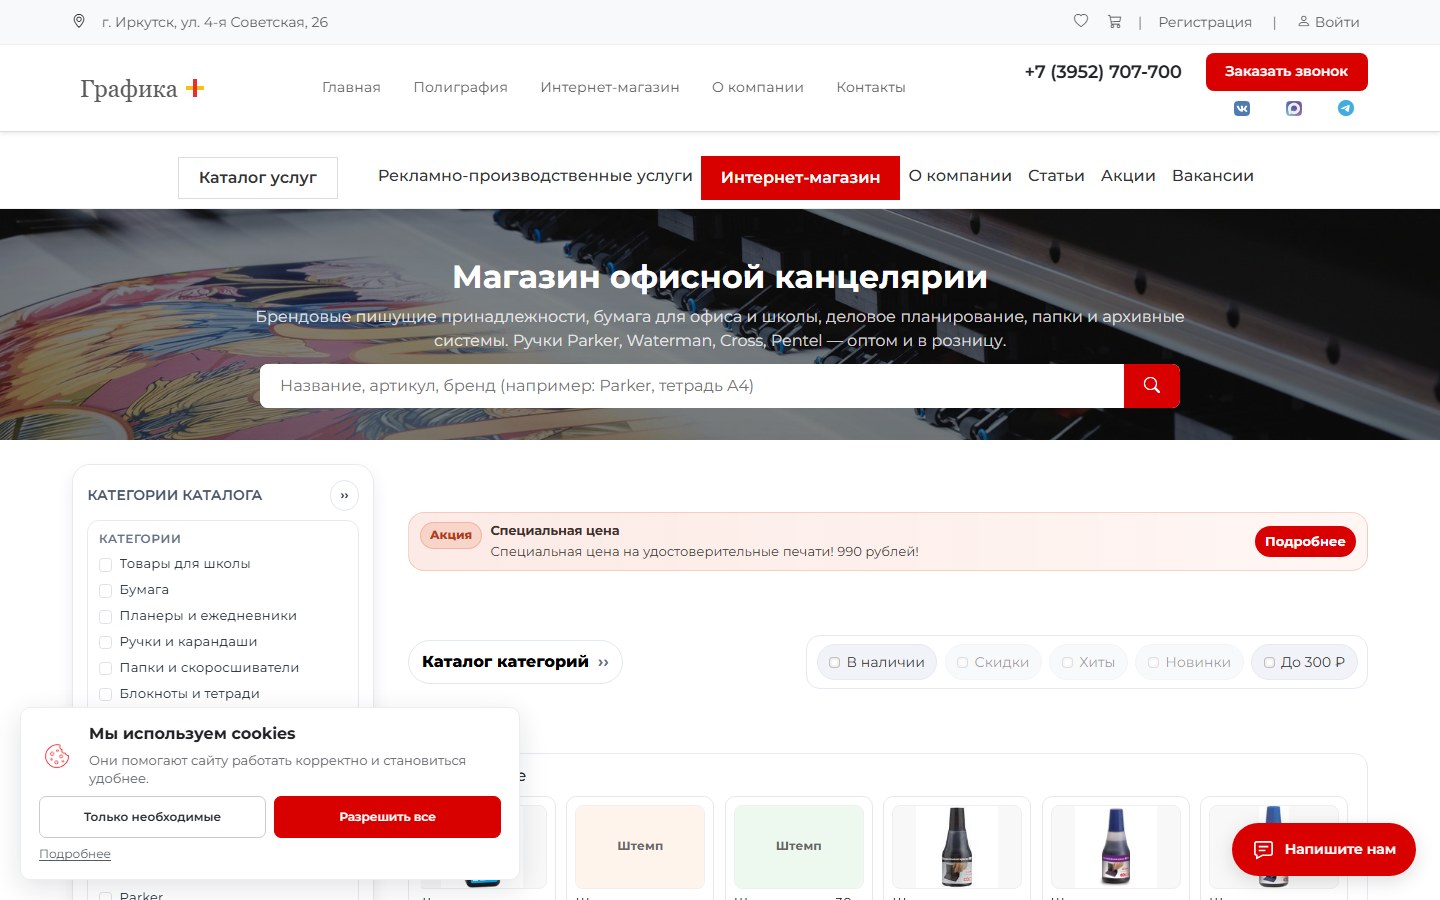
Task: Open the Статьи section
Action: coord(1056,176)
